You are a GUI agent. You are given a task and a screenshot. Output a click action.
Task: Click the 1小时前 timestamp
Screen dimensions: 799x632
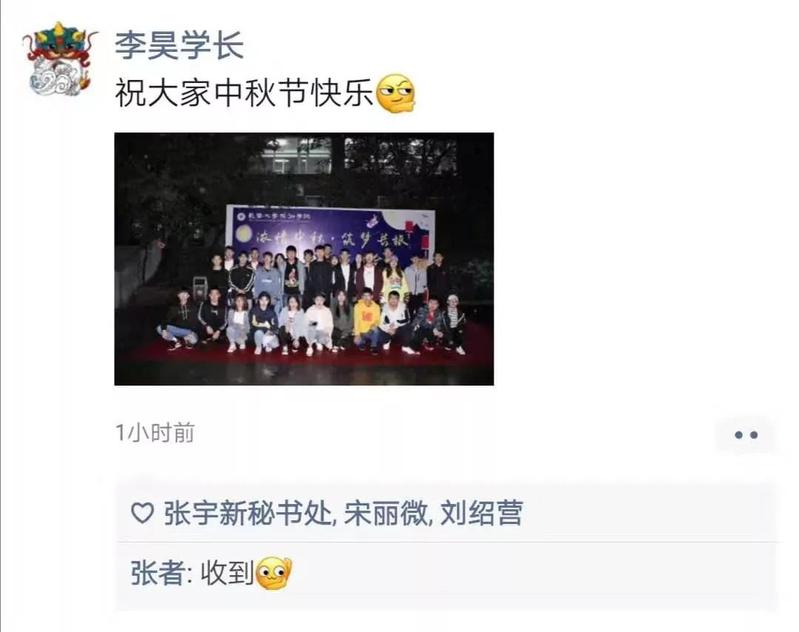pyautogui.click(x=155, y=433)
